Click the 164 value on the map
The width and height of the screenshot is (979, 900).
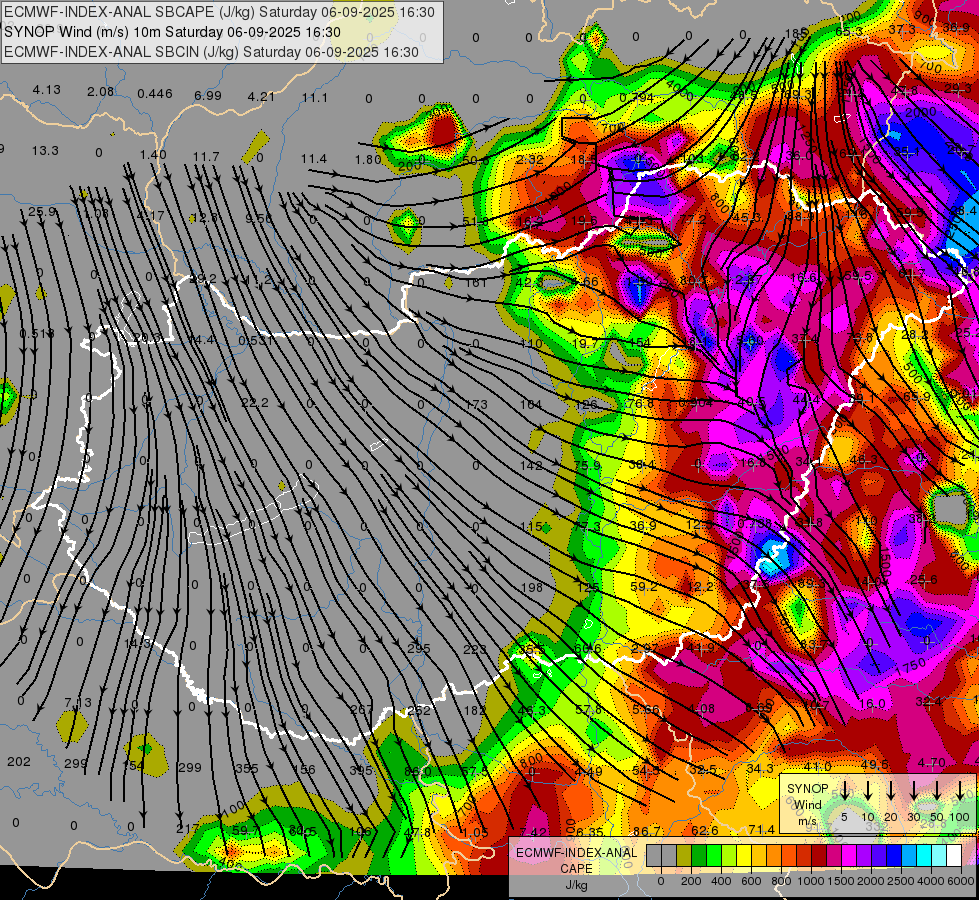coord(531,405)
